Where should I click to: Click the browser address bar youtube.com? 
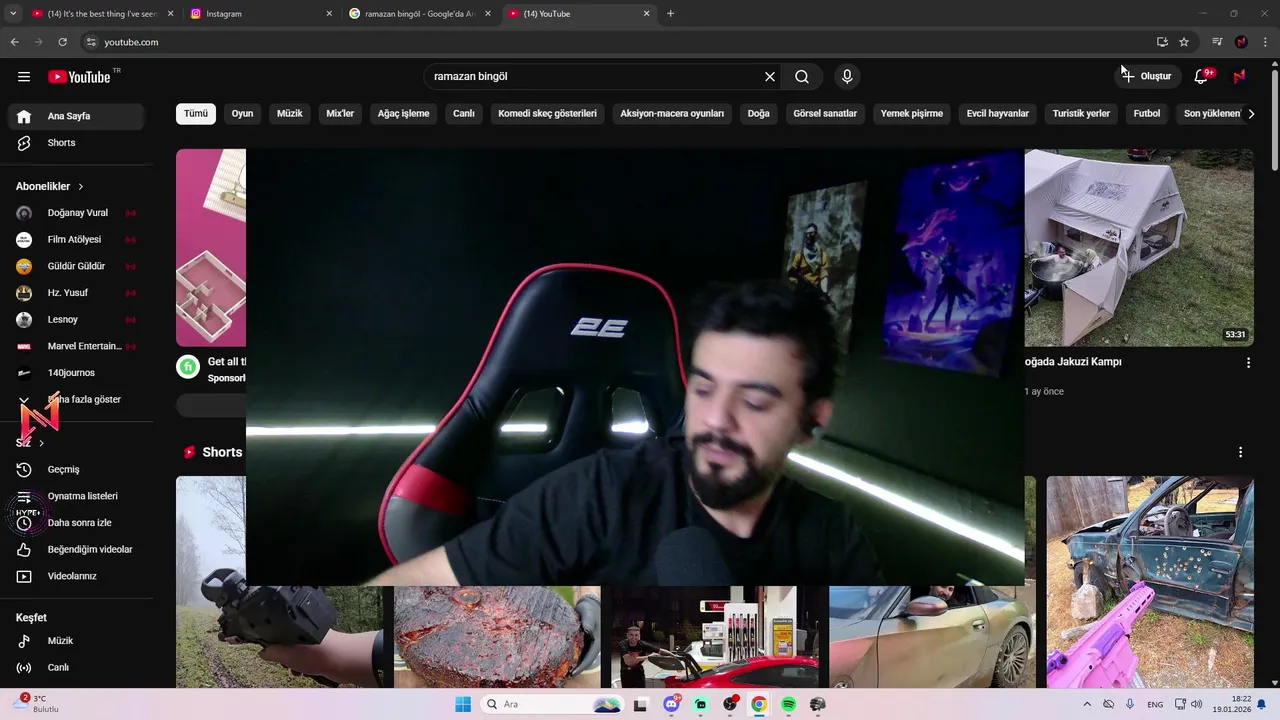coord(620,42)
